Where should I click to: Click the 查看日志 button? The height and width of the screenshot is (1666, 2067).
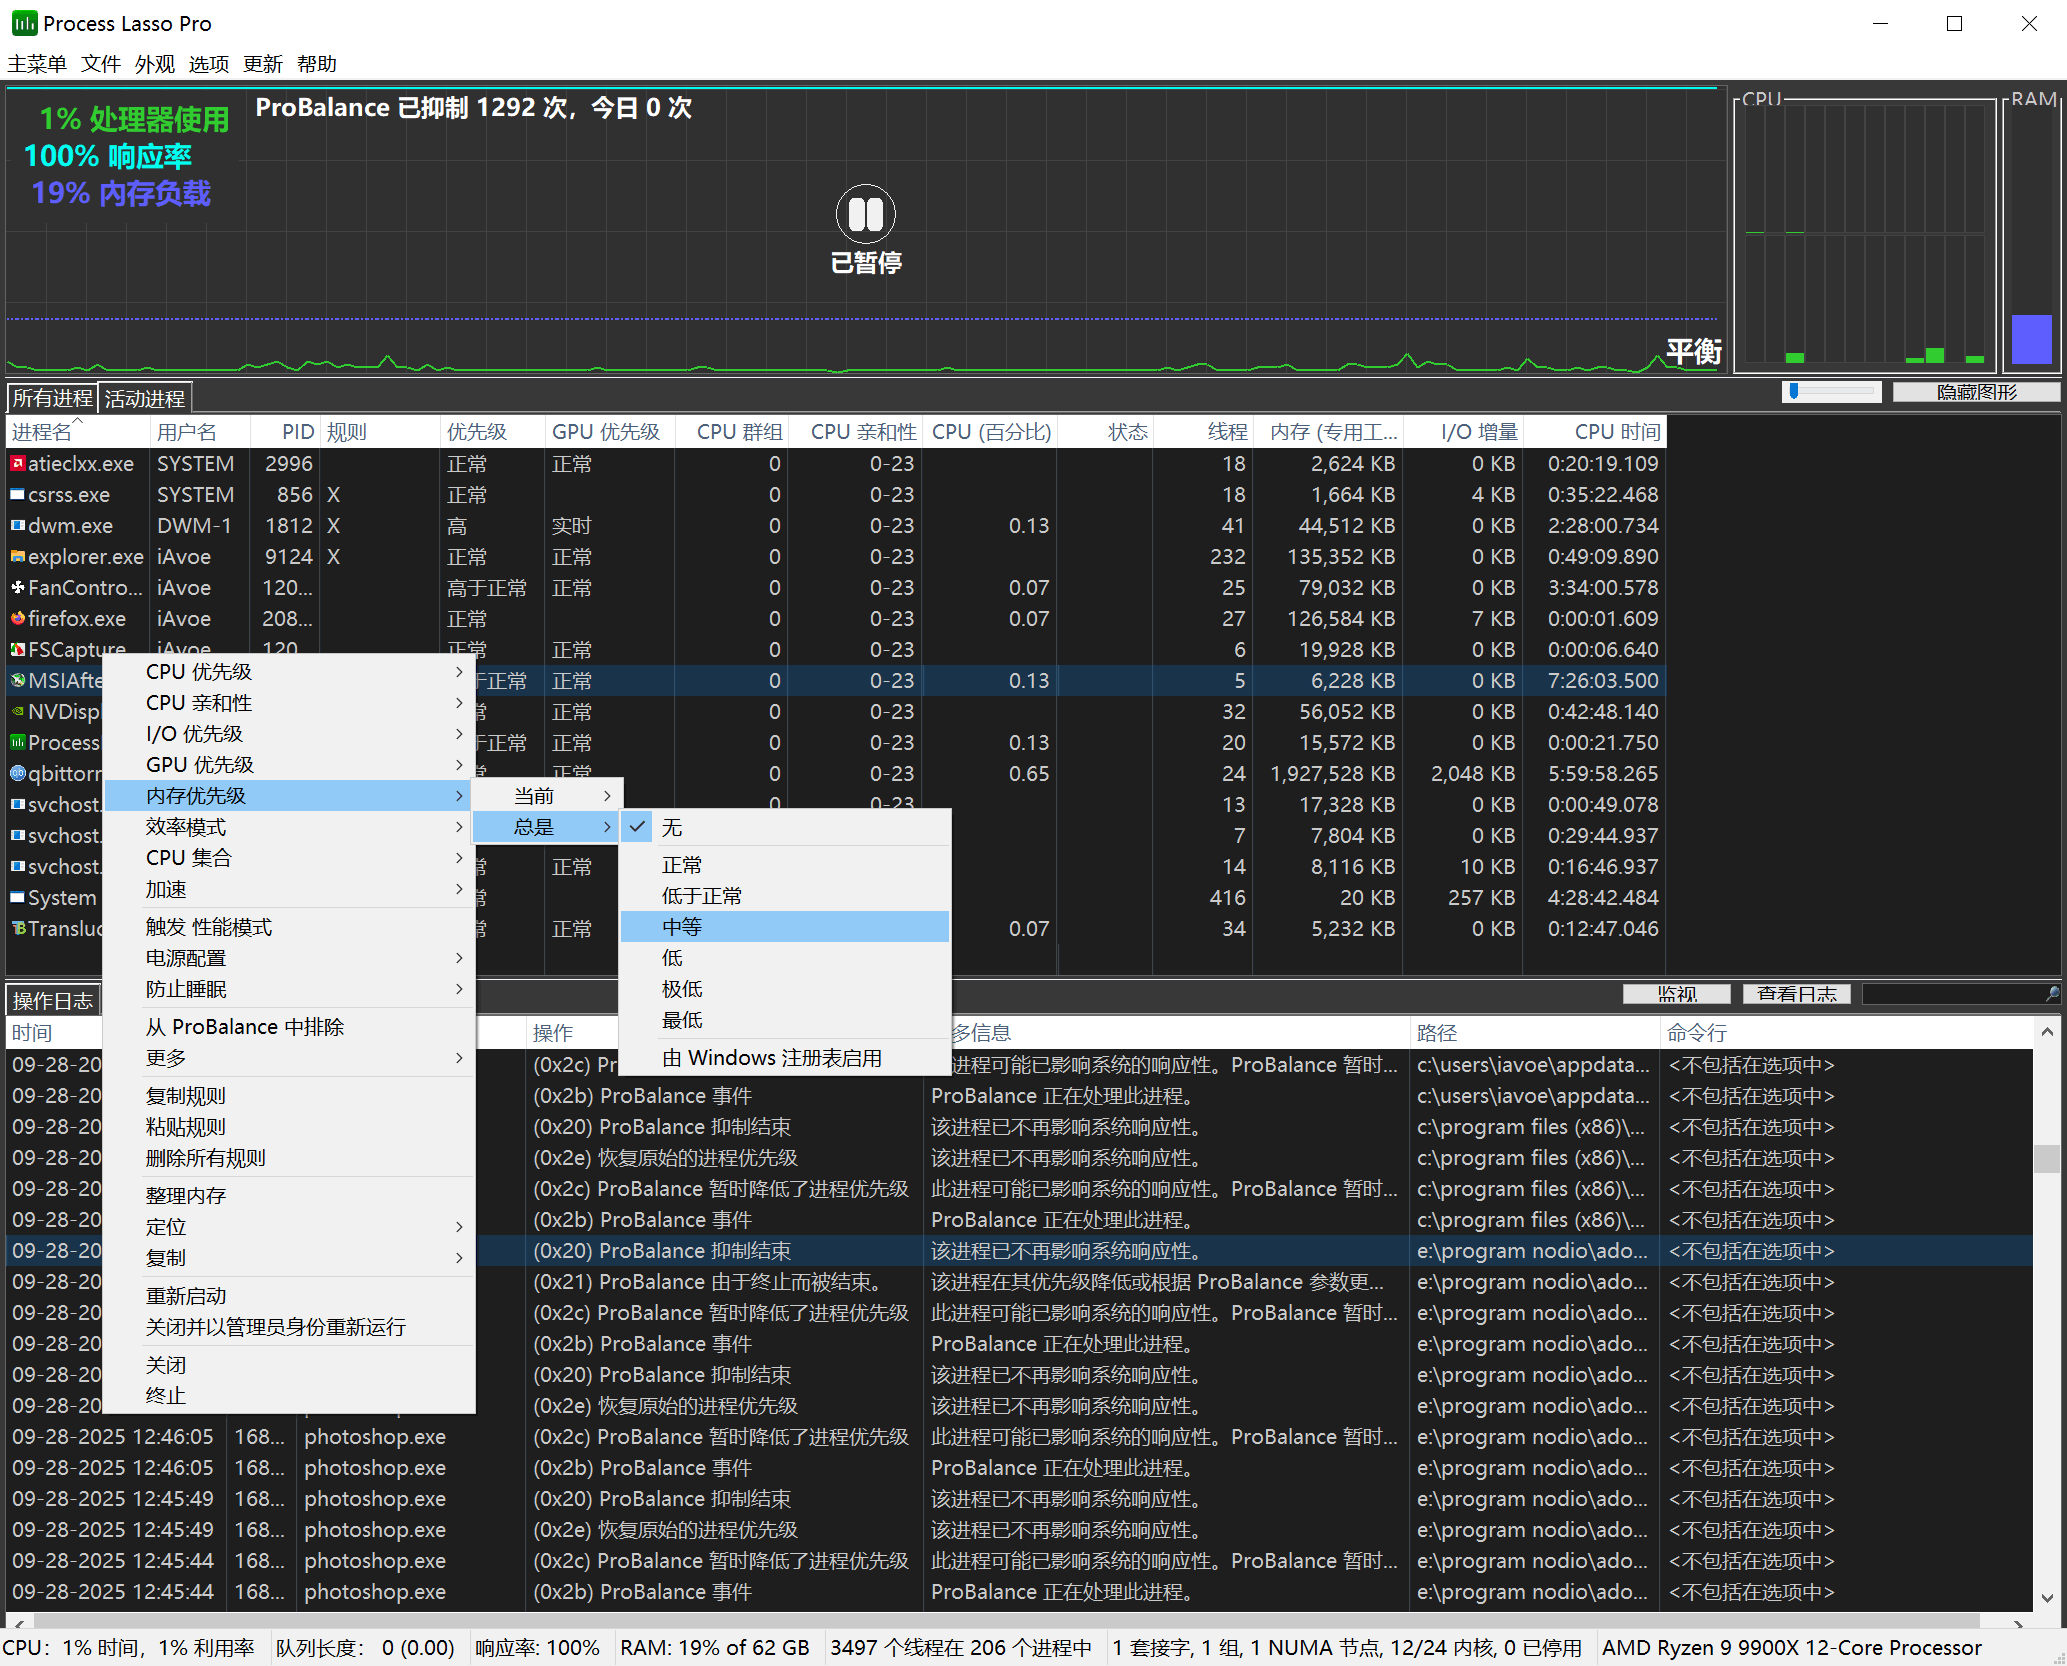[1796, 994]
